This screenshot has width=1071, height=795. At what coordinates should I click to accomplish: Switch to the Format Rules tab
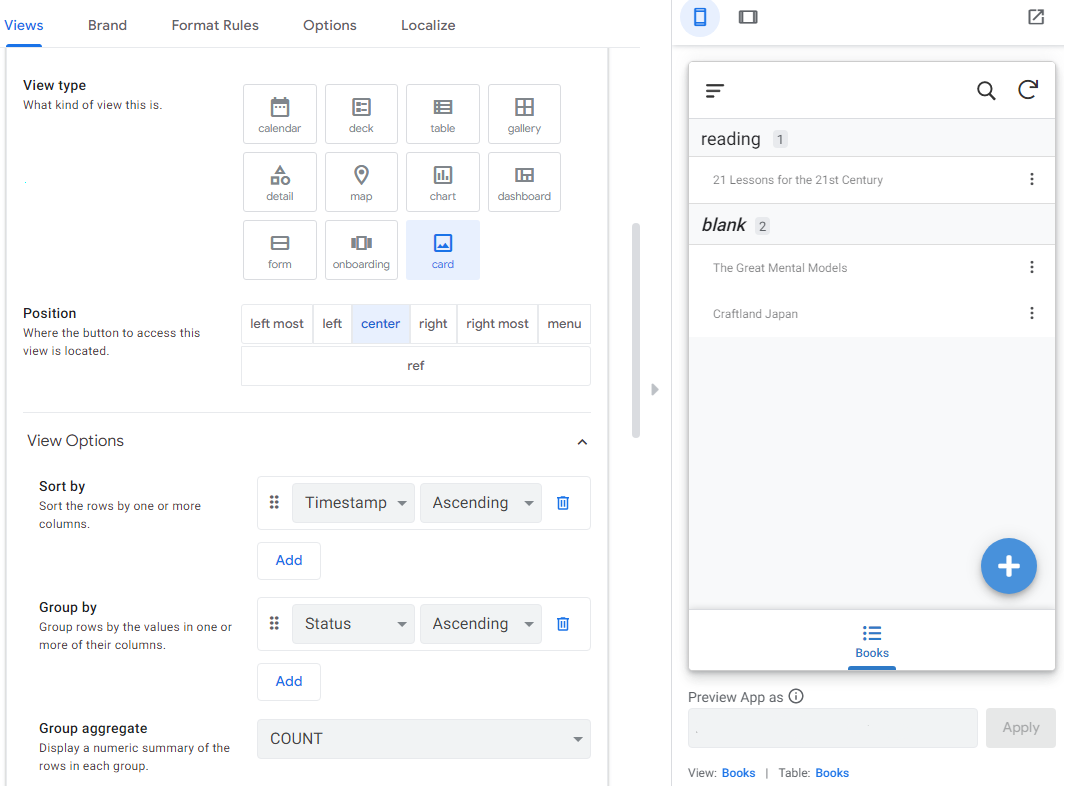pyautogui.click(x=215, y=25)
